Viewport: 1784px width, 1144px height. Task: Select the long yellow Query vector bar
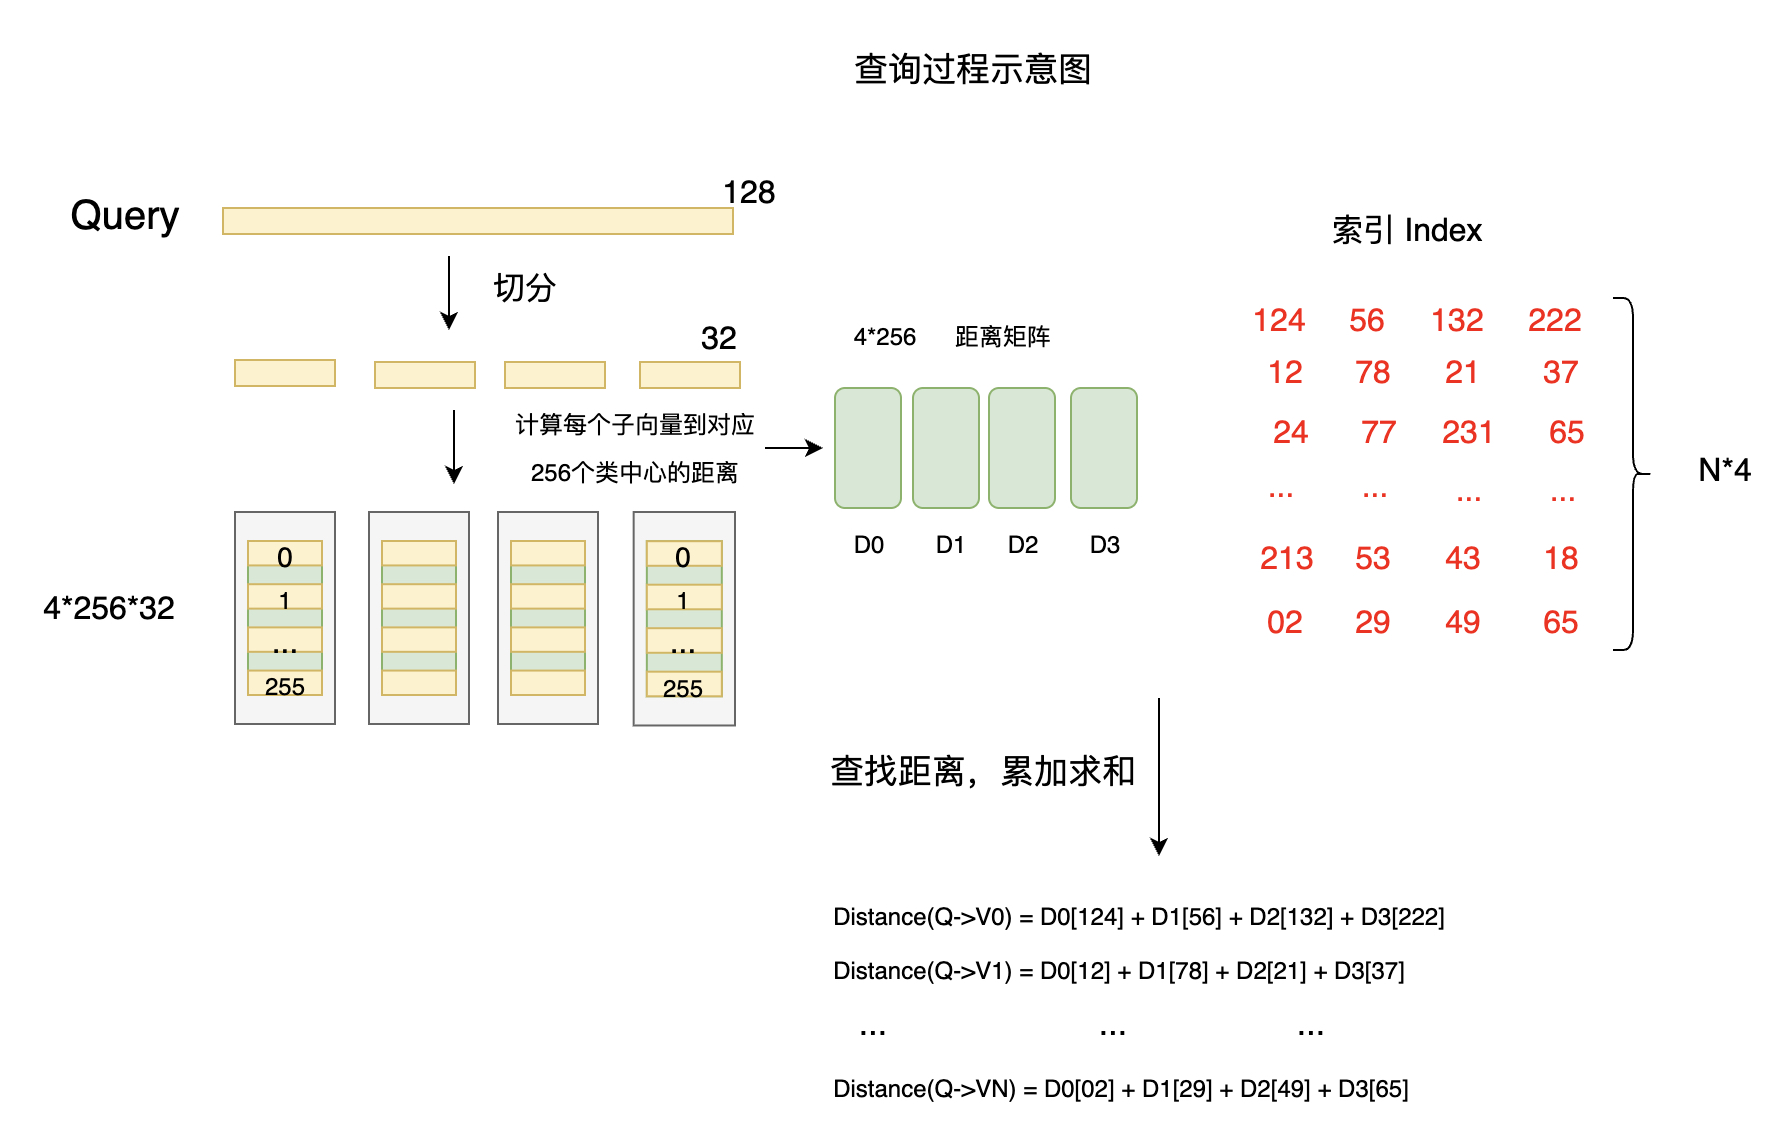478,221
